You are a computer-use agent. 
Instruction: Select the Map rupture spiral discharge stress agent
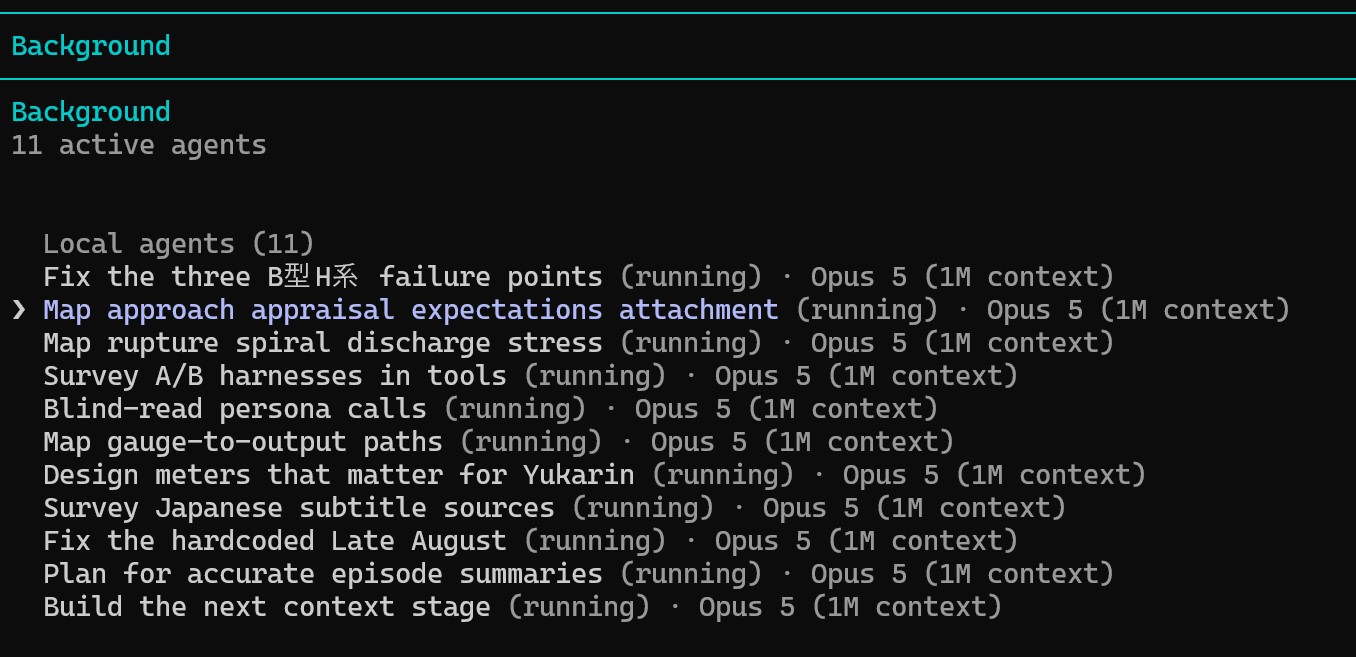click(578, 343)
